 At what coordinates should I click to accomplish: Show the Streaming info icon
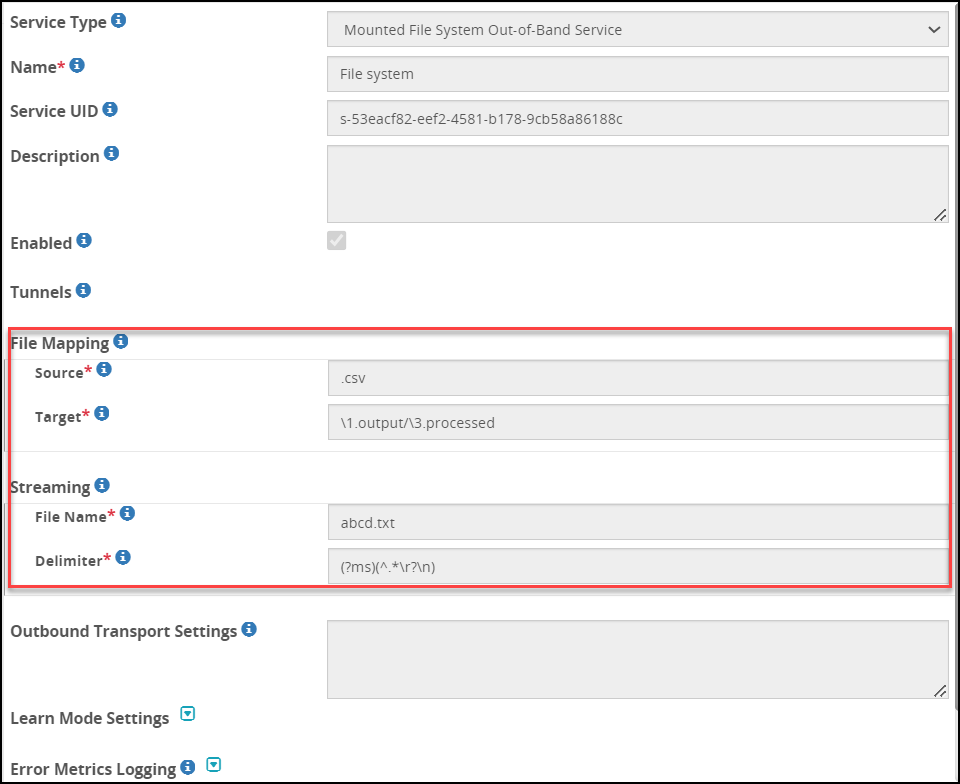pos(102,485)
